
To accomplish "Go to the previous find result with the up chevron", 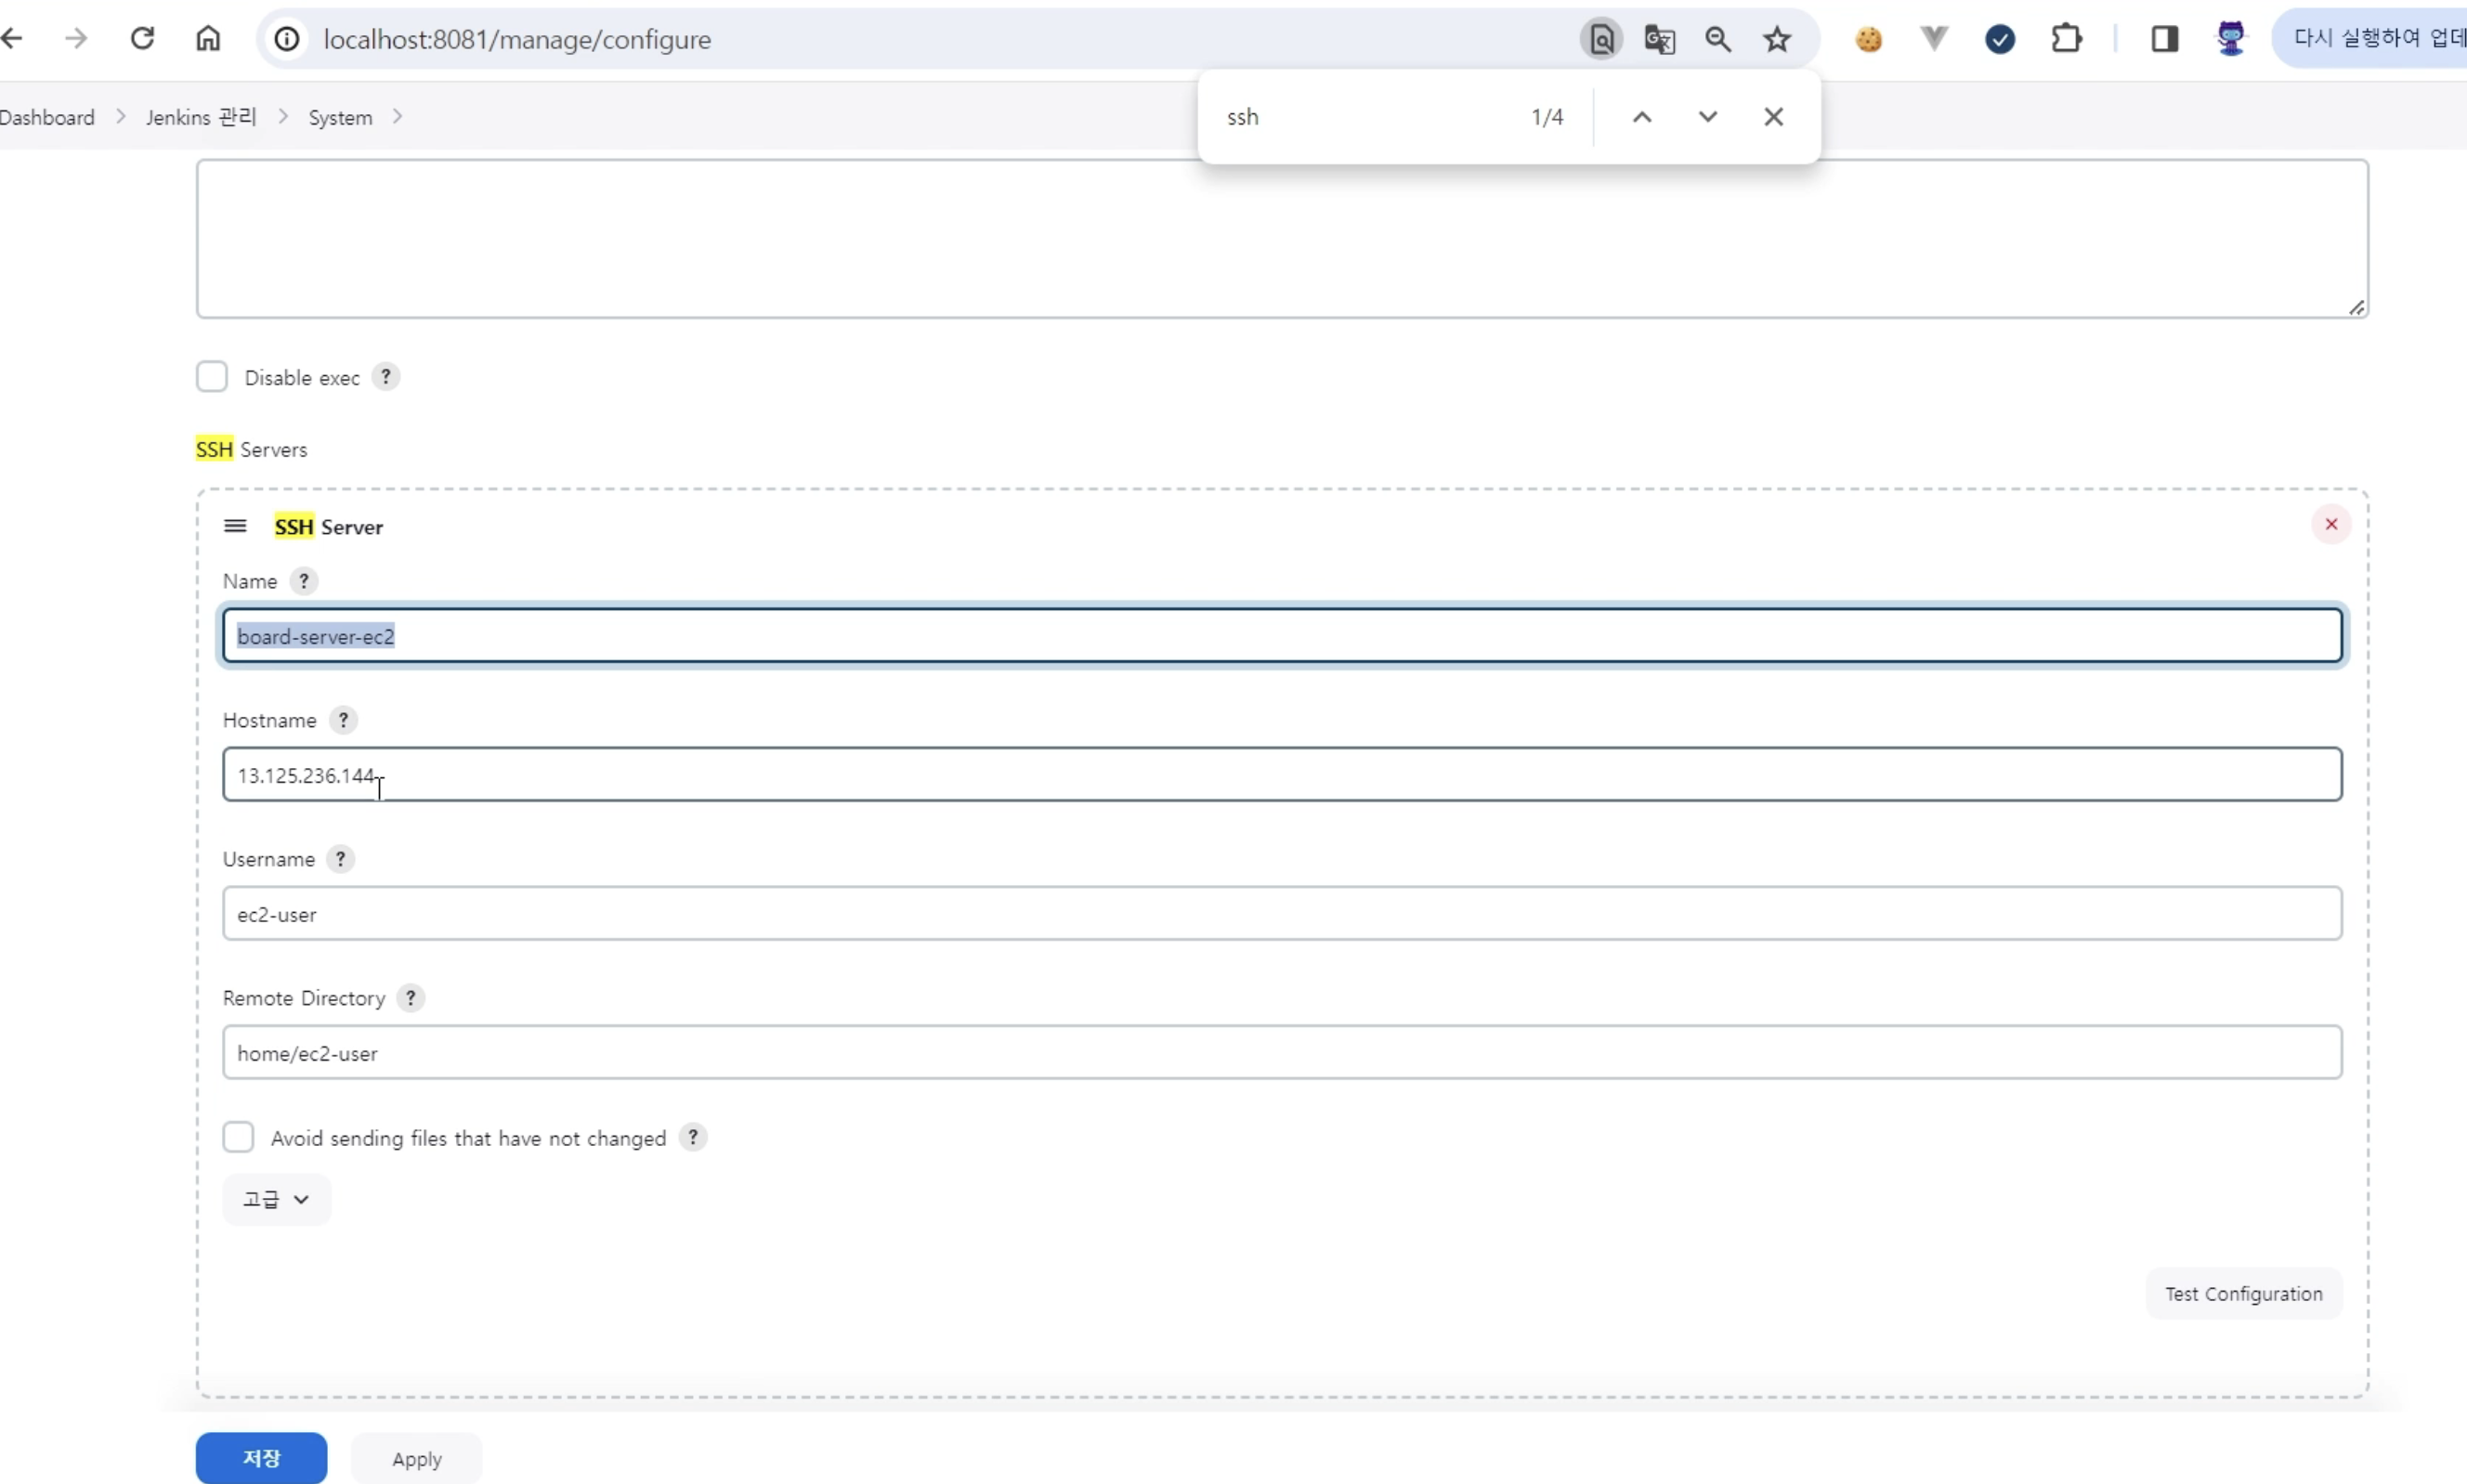I will pyautogui.click(x=1641, y=117).
